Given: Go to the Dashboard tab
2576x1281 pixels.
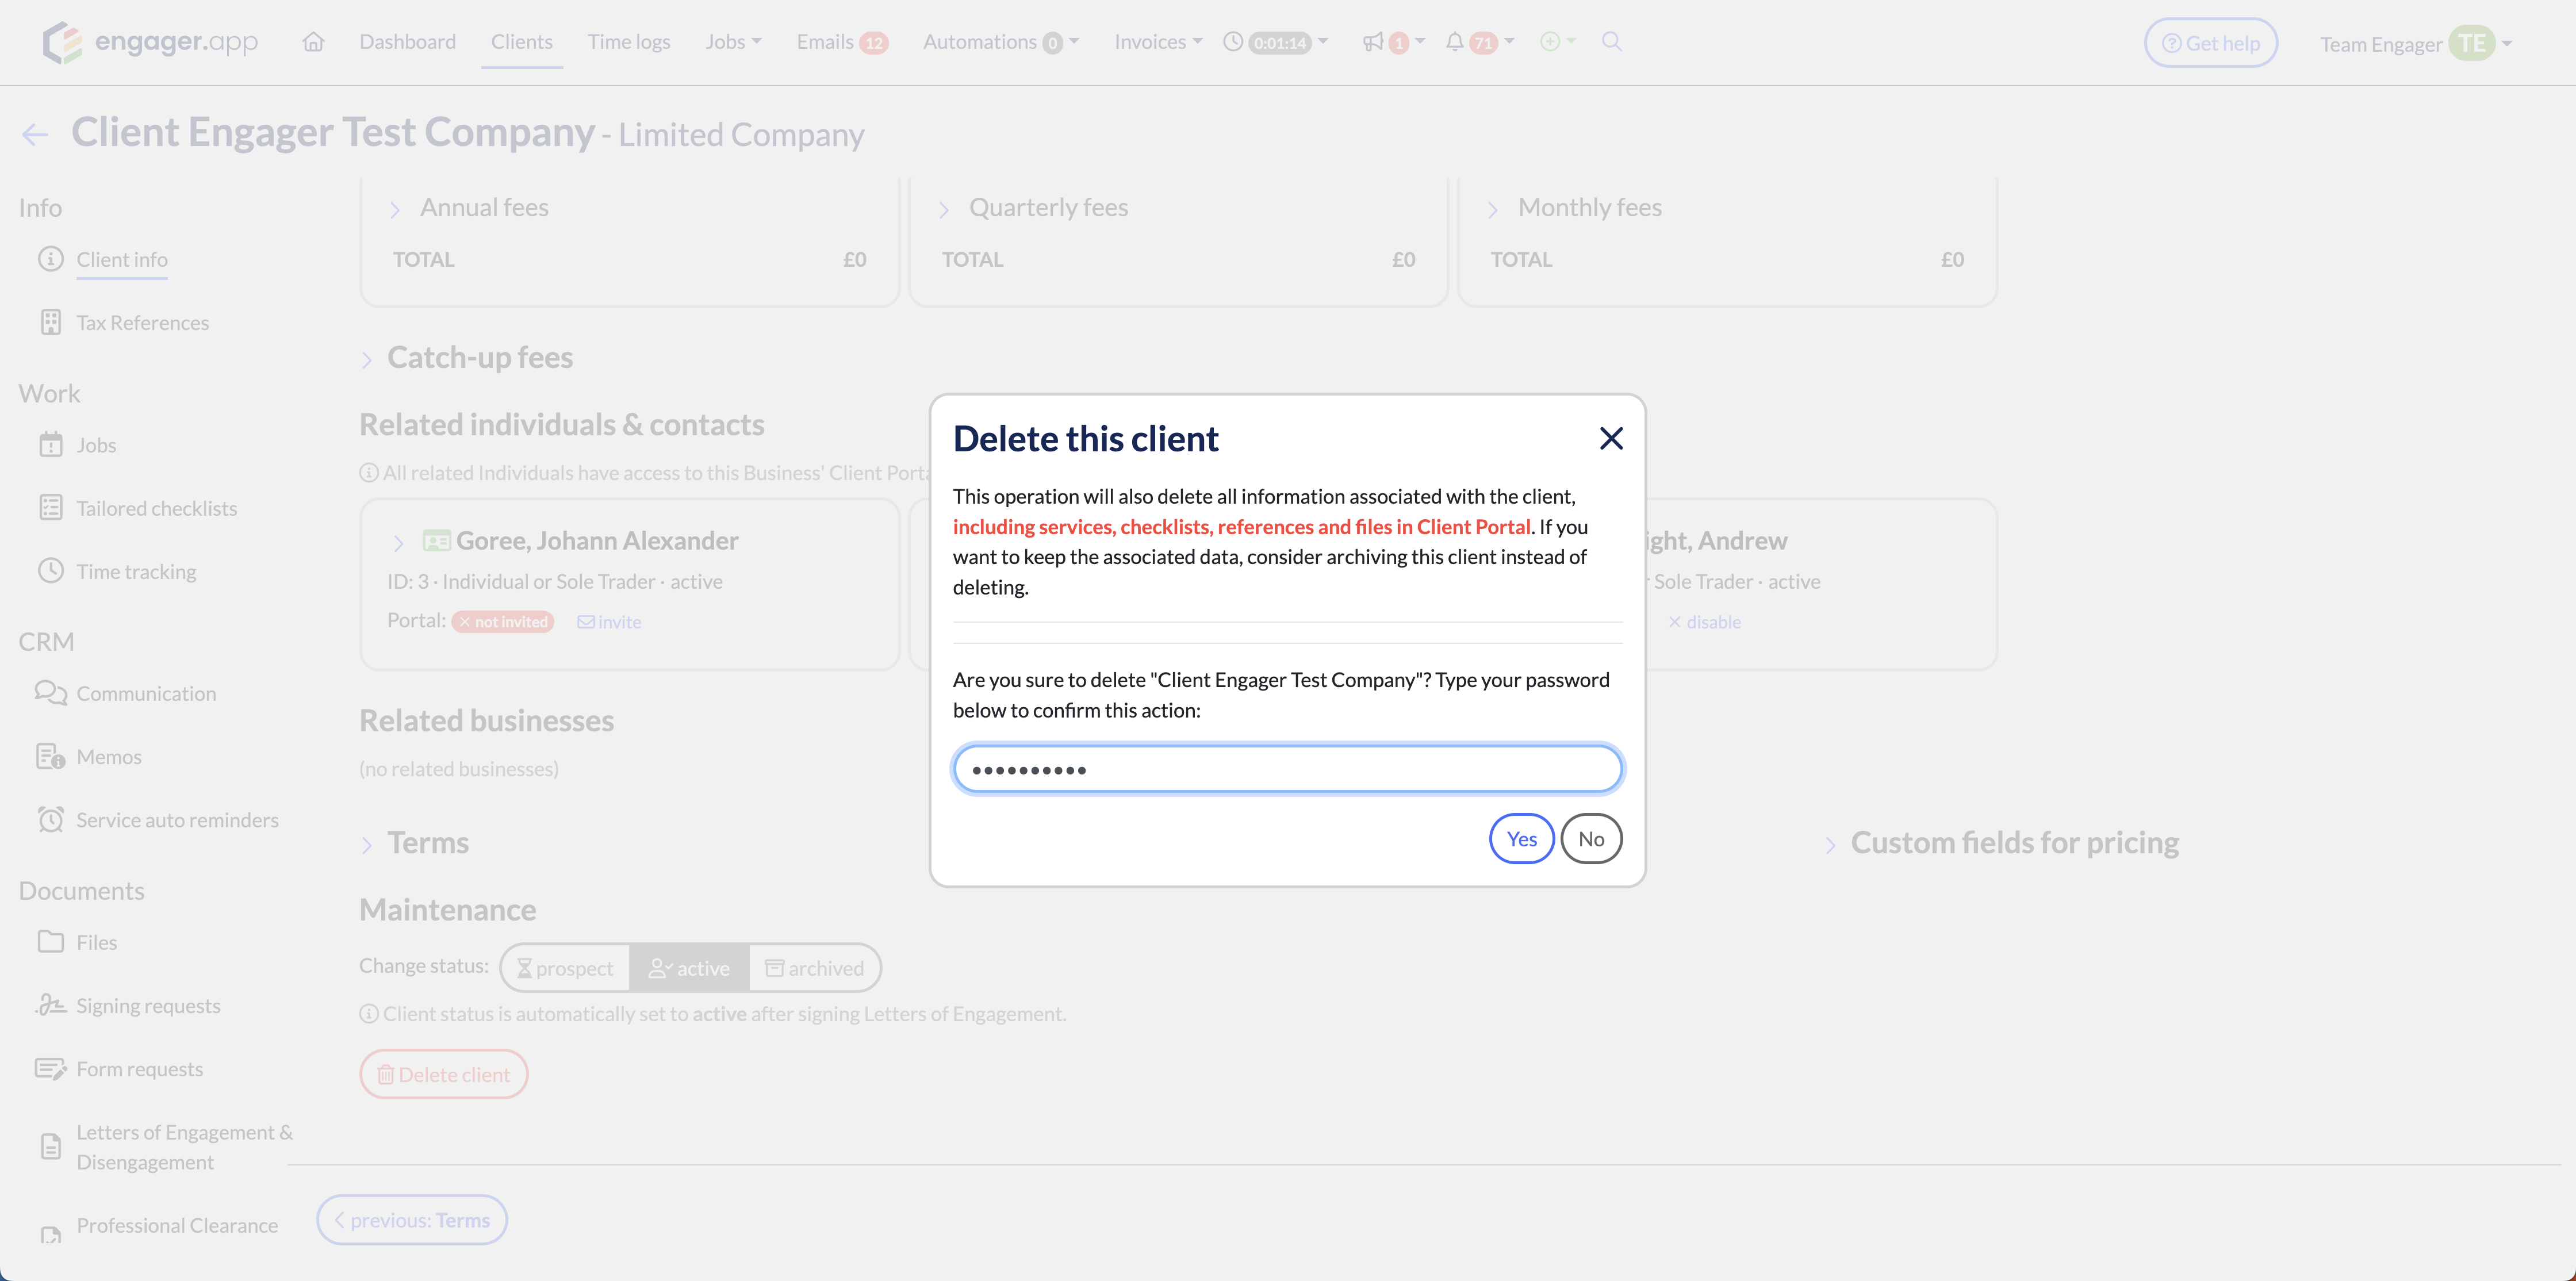Looking at the screenshot, I should (x=407, y=42).
